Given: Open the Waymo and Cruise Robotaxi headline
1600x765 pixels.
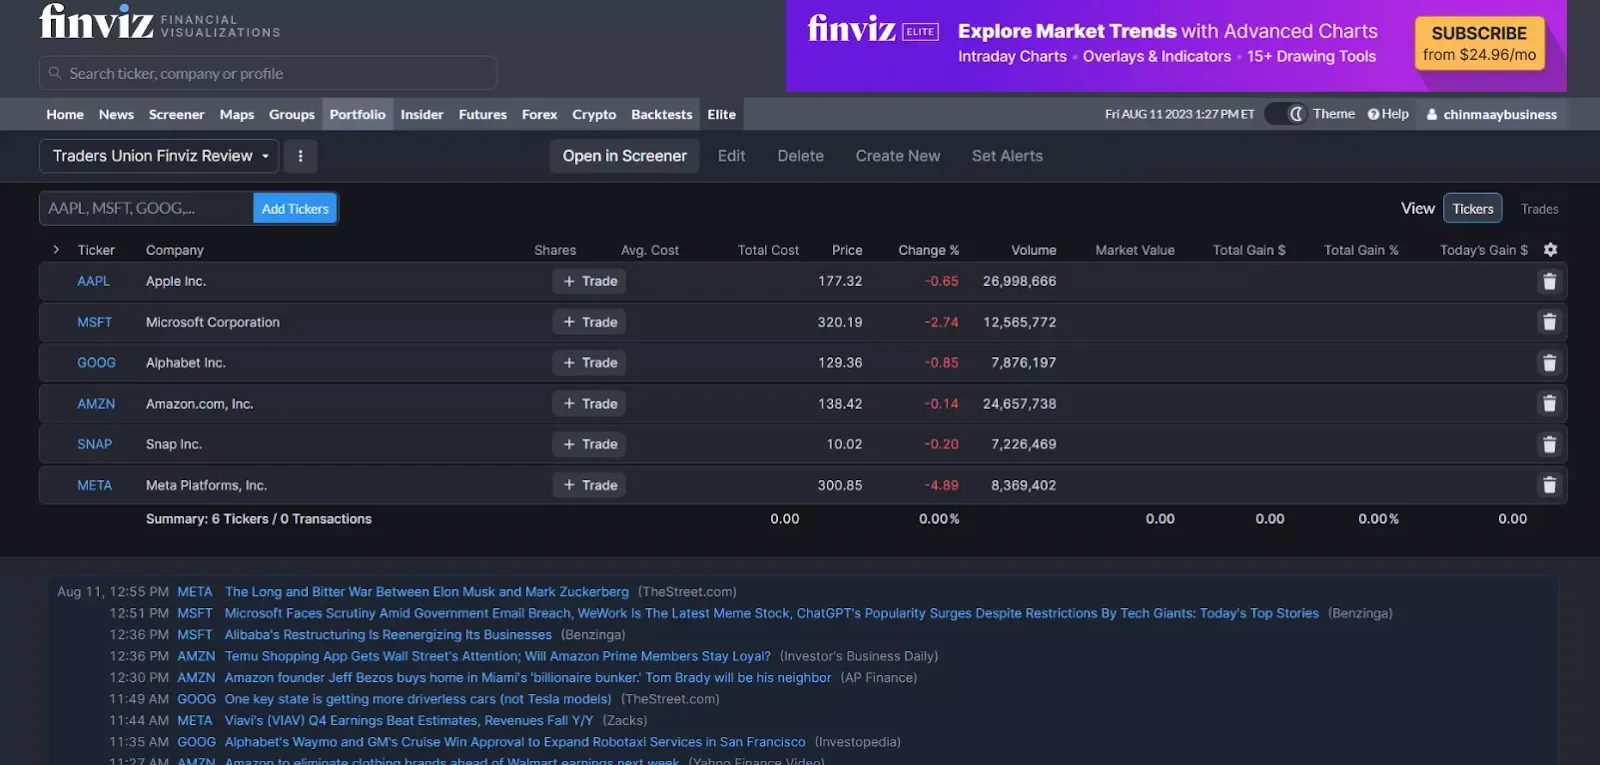Looking at the screenshot, I should click(515, 742).
